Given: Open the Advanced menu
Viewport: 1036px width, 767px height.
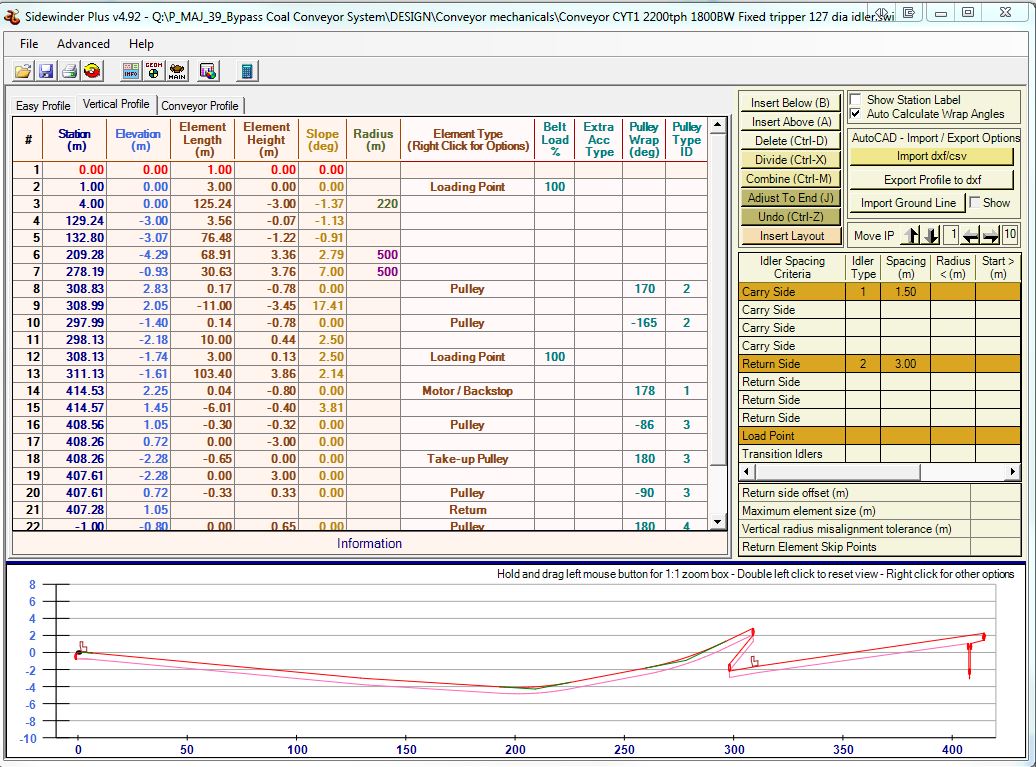Looking at the screenshot, I should tap(83, 44).
